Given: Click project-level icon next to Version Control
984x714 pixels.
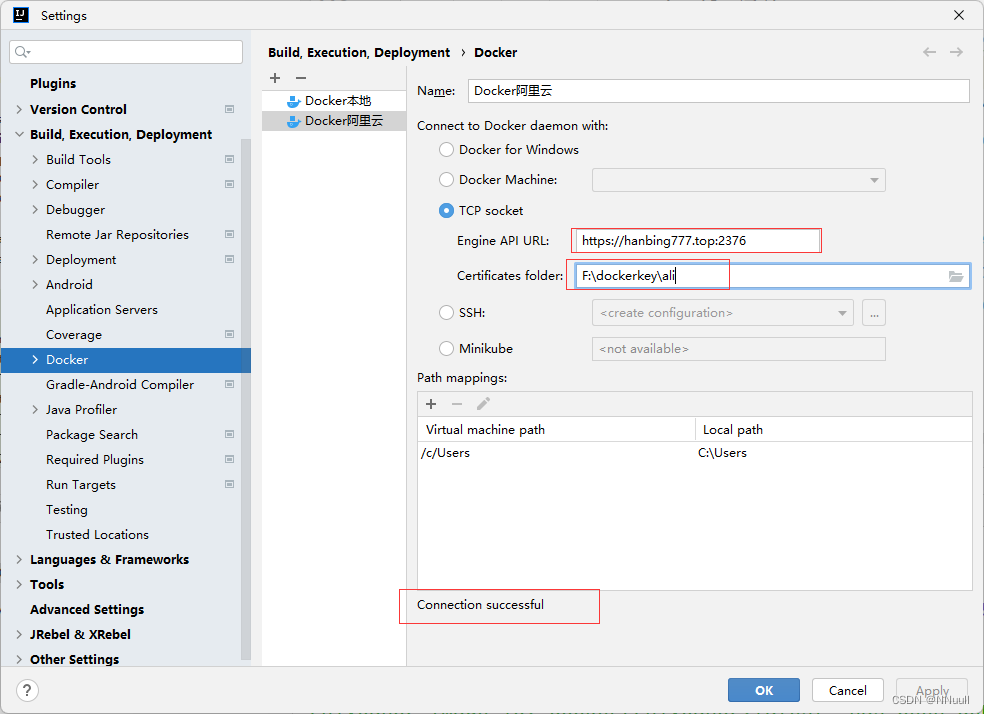Looking at the screenshot, I should point(230,109).
